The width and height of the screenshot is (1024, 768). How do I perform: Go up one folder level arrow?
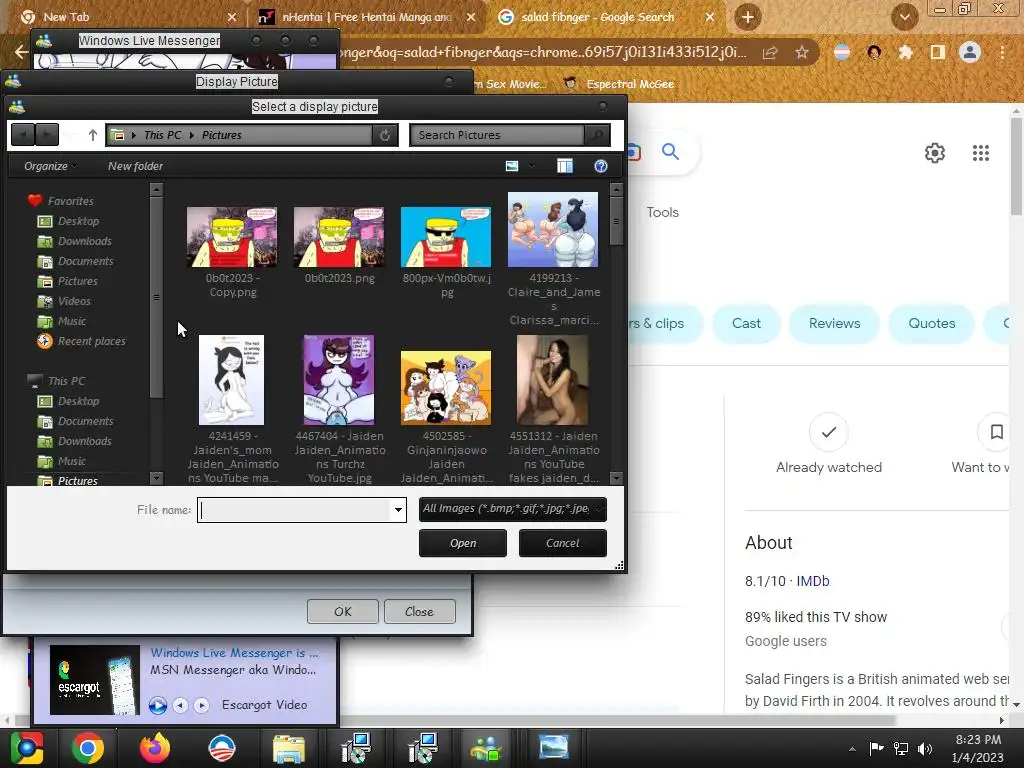(93, 135)
